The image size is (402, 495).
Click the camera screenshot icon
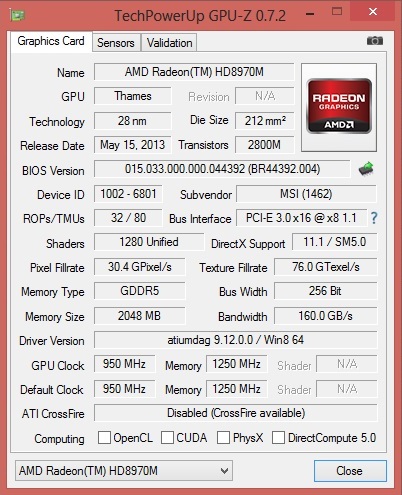[375, 41]
